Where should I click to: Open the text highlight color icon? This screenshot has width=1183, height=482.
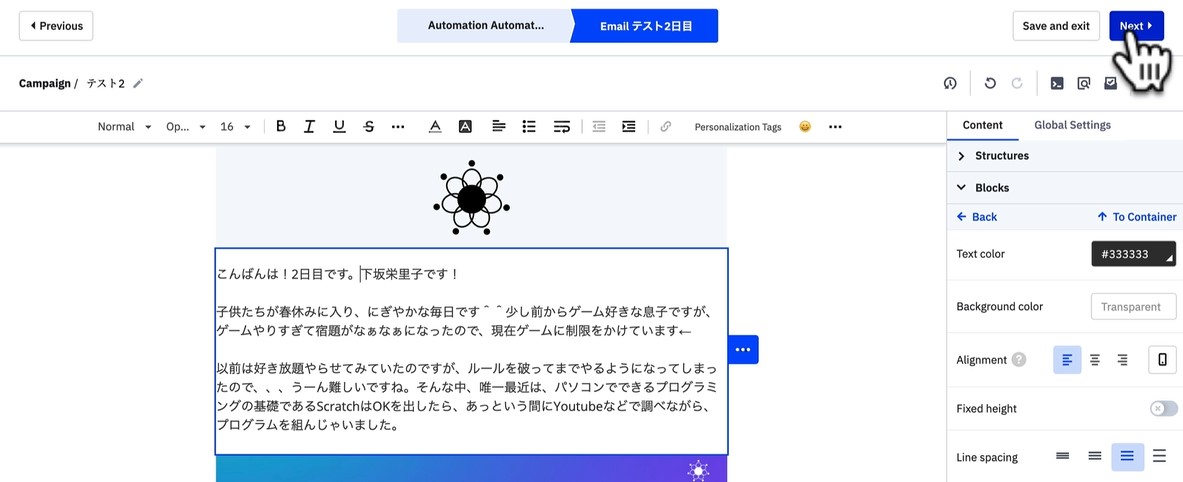466,127
